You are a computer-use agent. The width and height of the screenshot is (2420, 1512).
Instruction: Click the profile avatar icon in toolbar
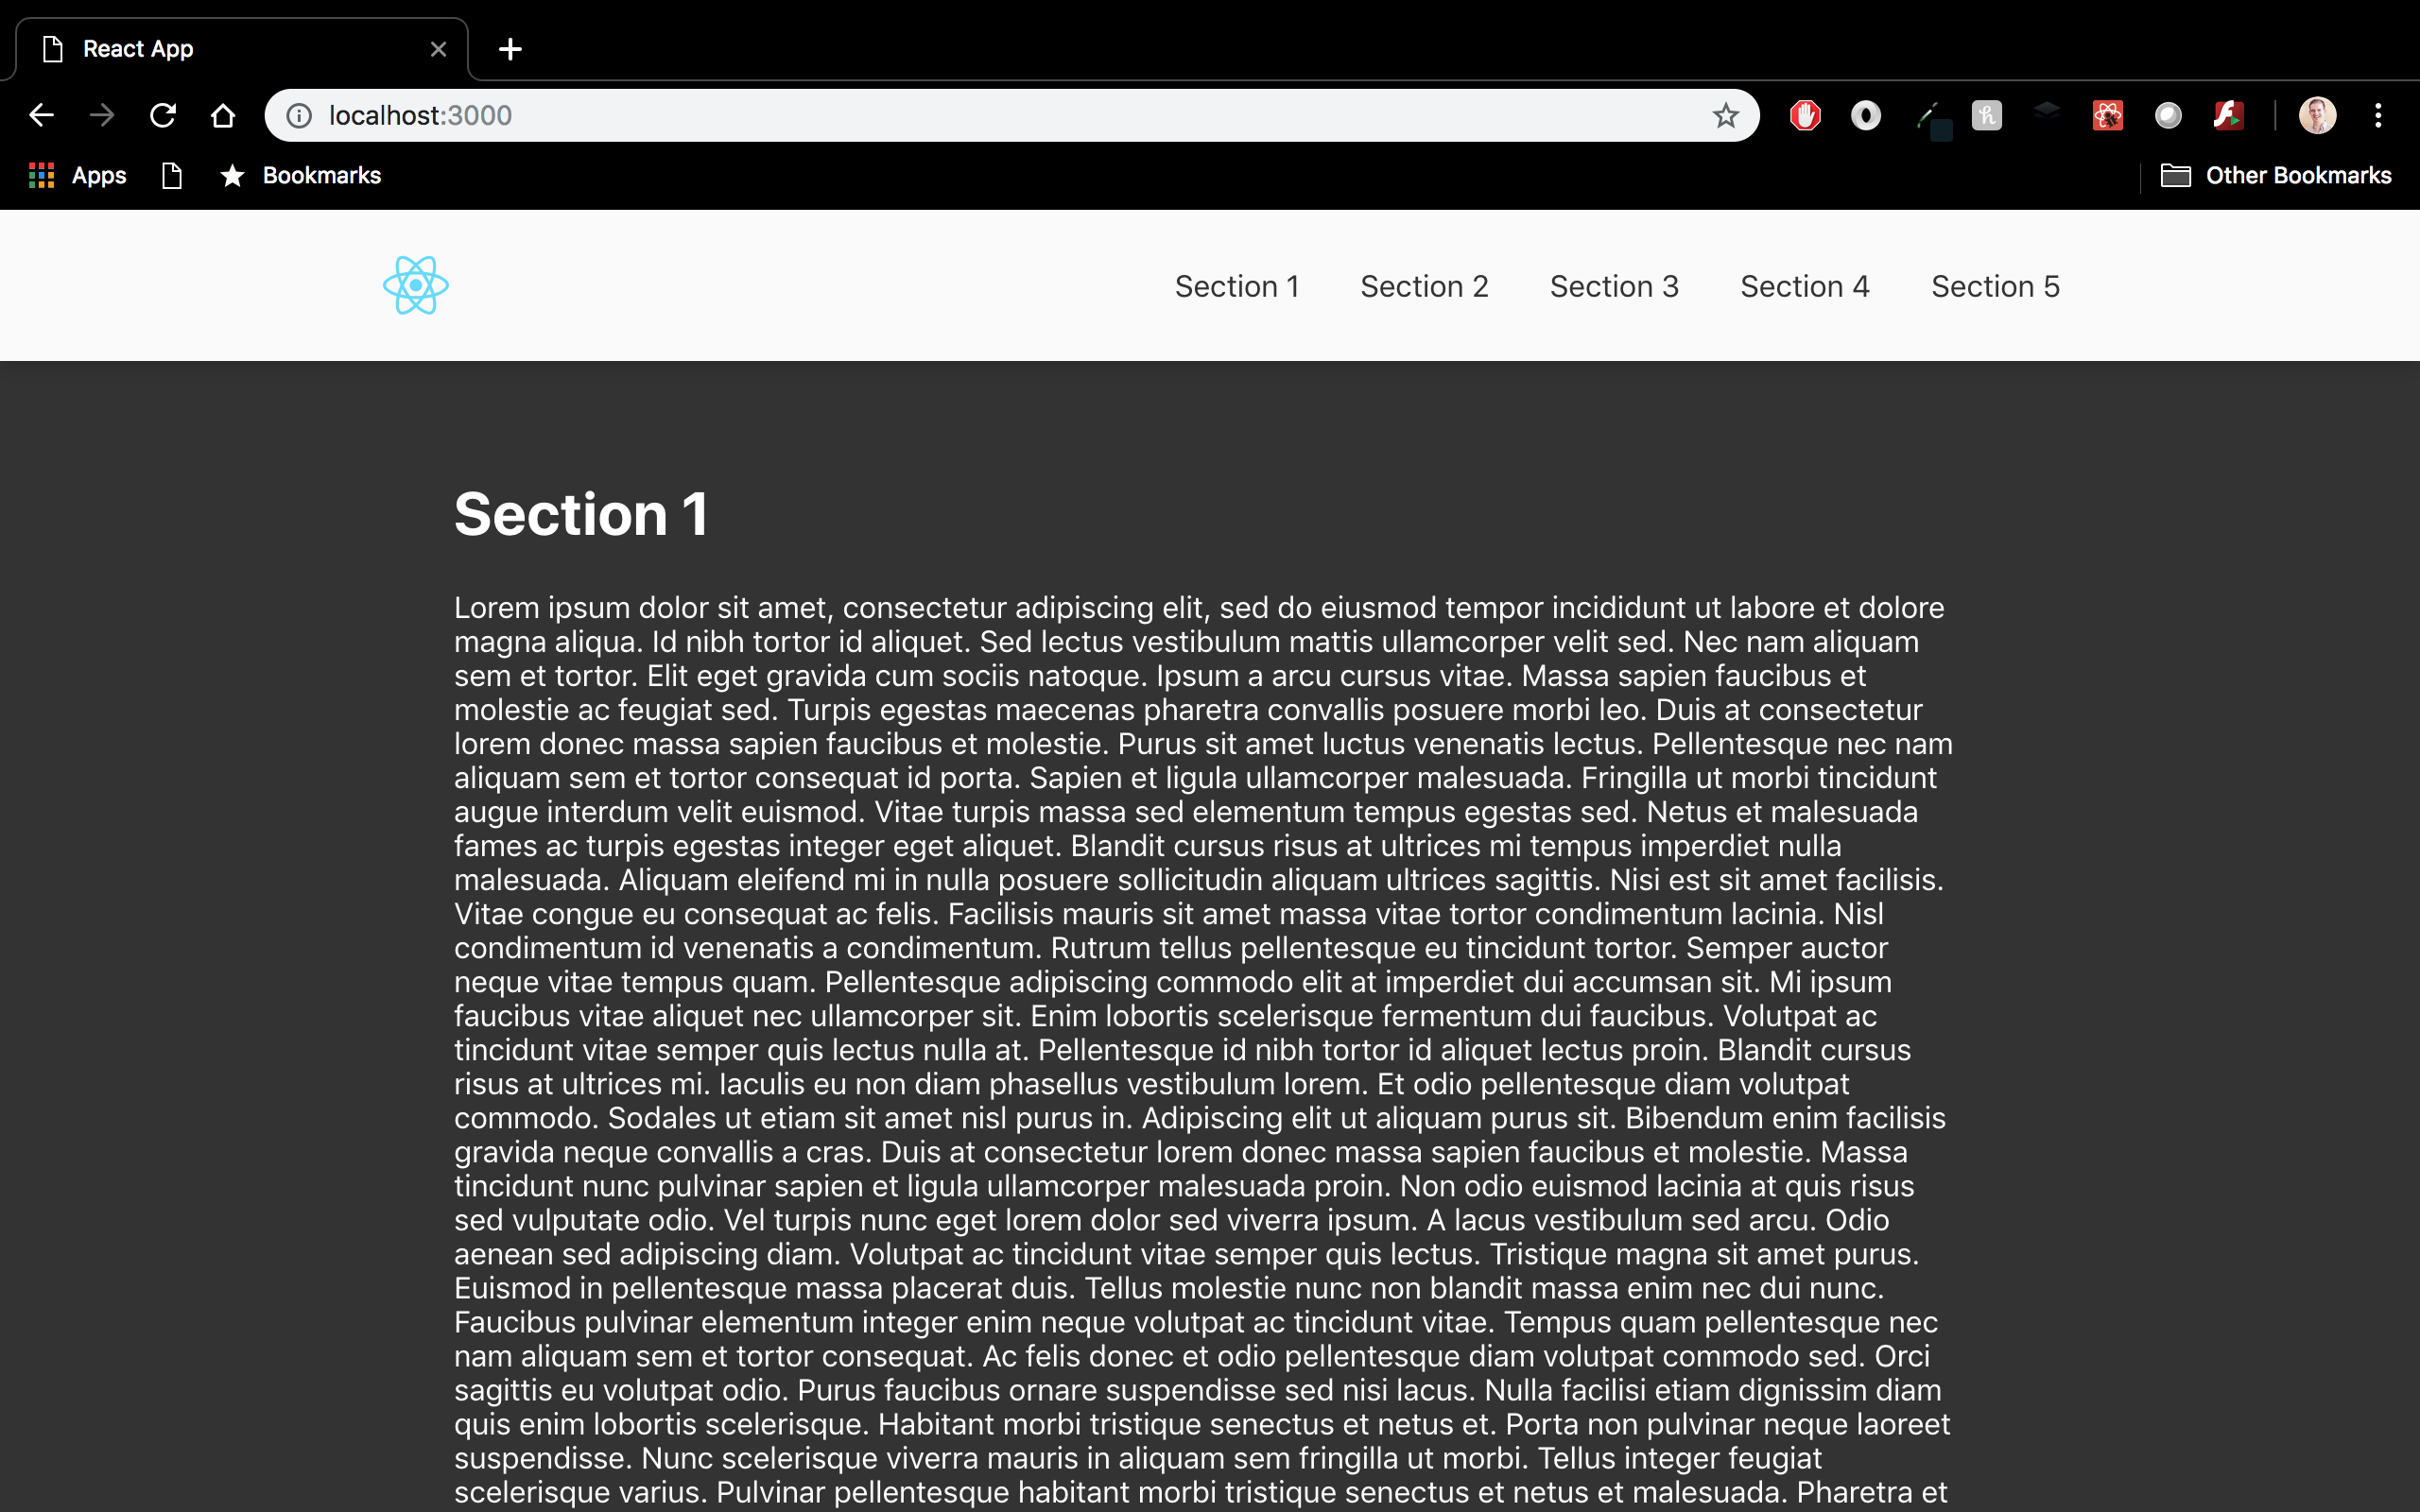(x=2315, y=115)
